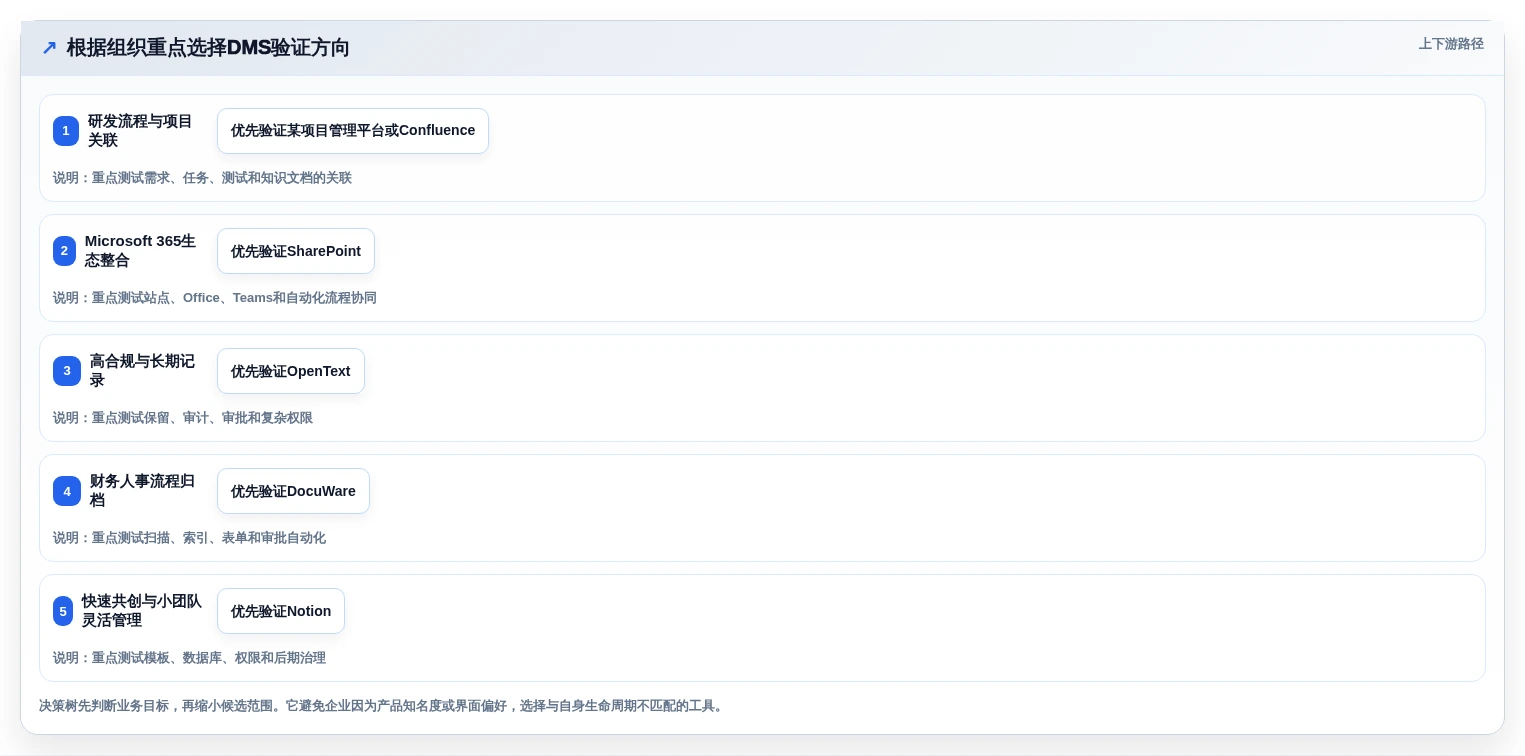The image size is (1525, 756).
Task: Open the 优先验证Notion button
Action: point(281,611)
